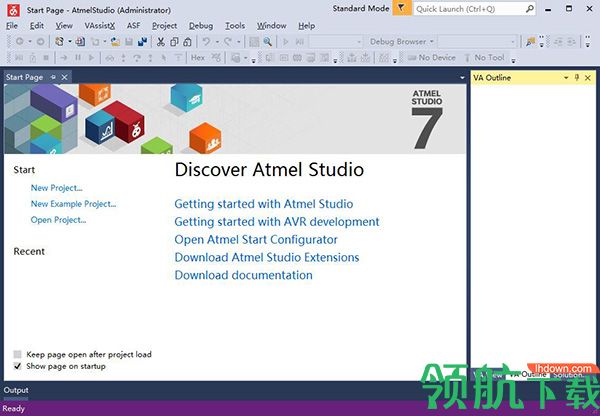Click the Pause debugging icon
Image resolution: width=600 pixels, height=416 pixels.
tap(78, 57)
